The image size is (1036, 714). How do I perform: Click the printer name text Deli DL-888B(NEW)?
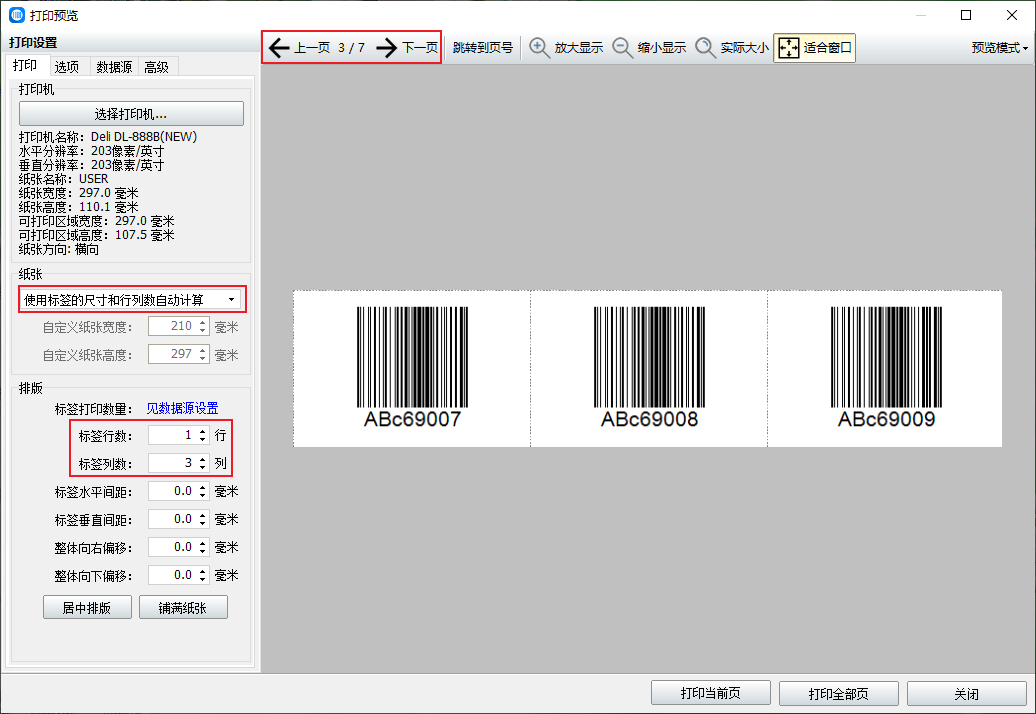click(144, 137)
